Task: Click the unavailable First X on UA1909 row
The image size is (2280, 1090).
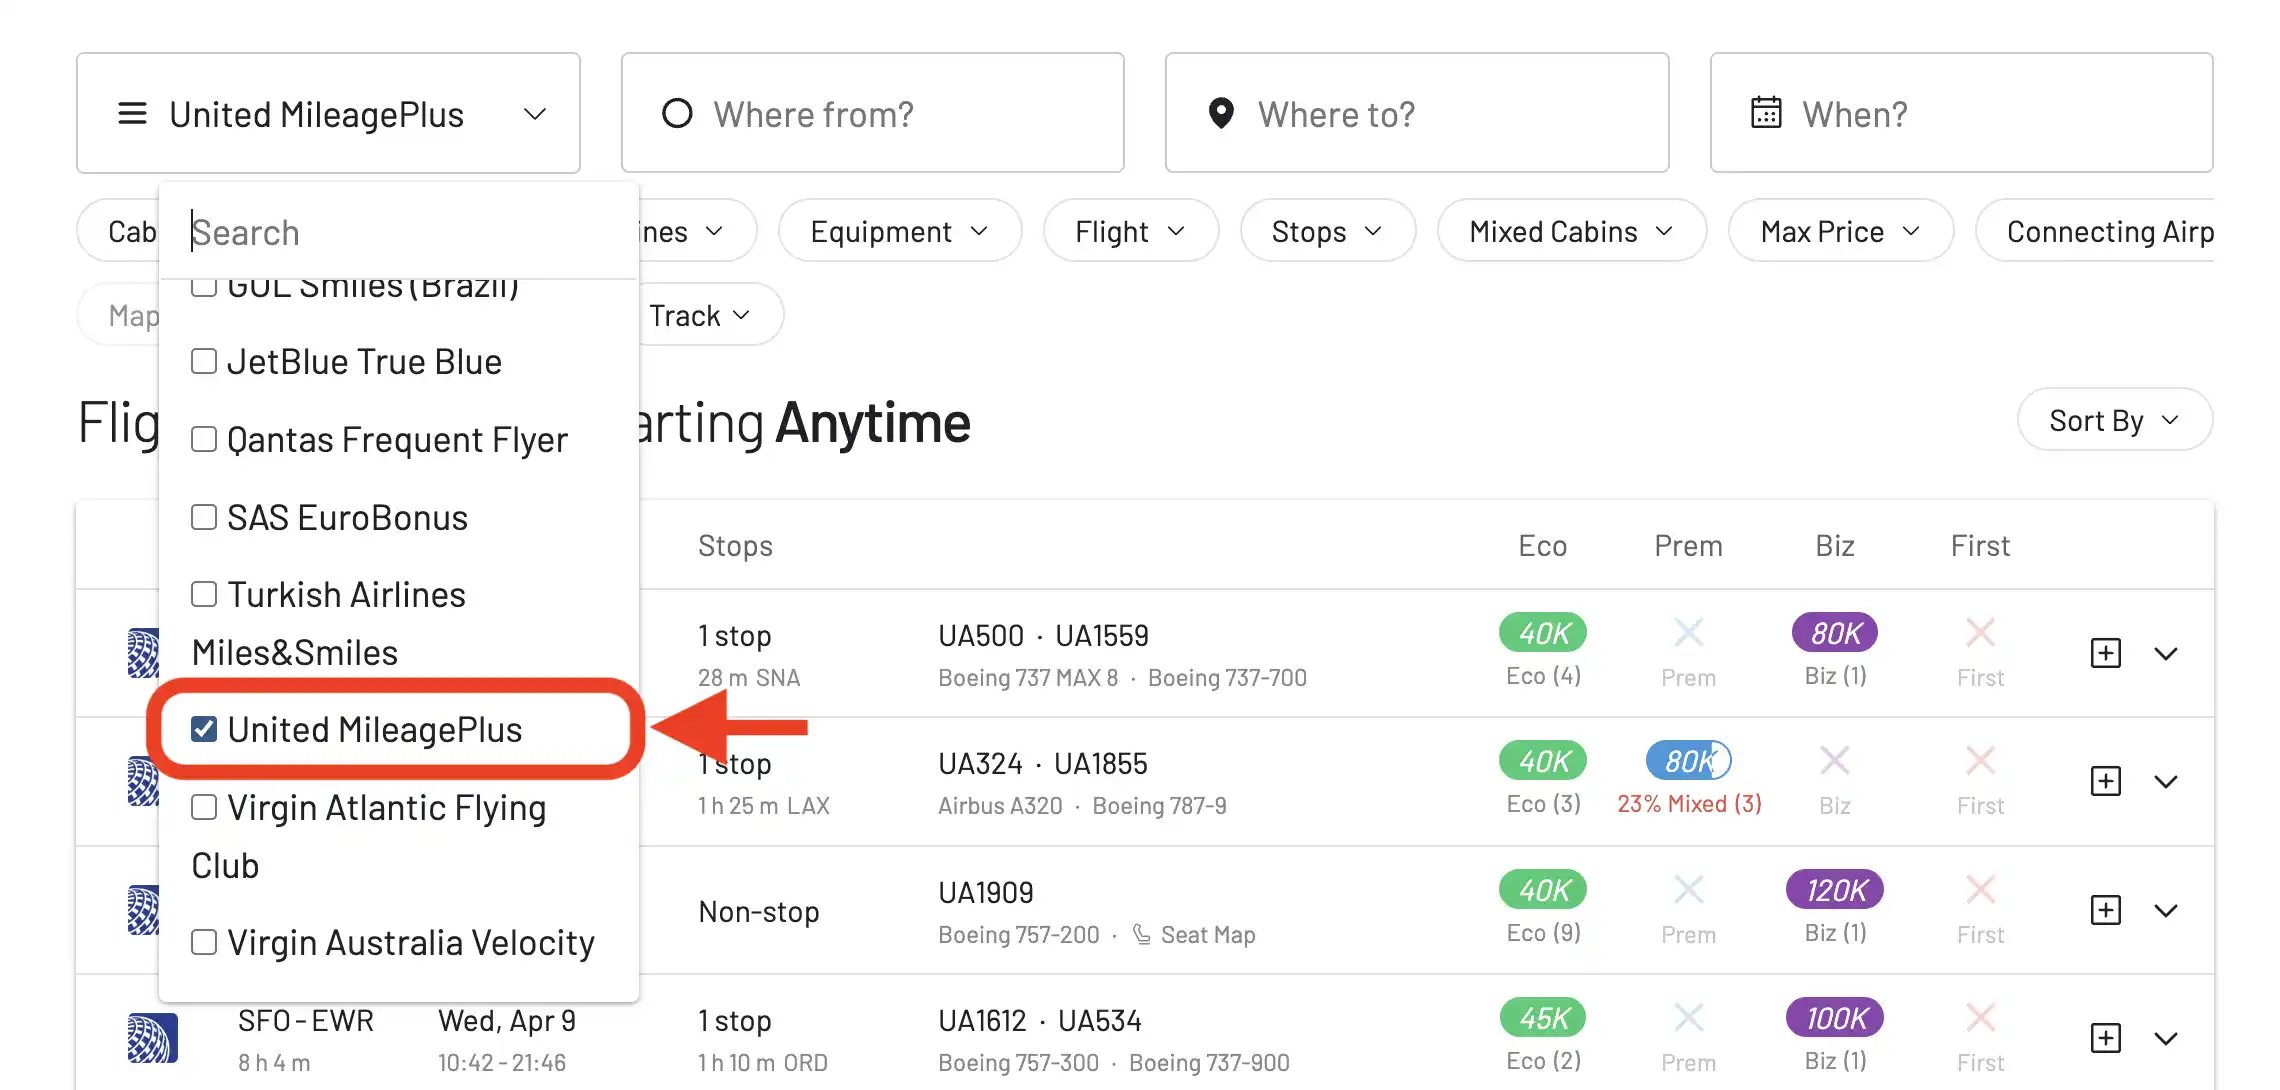Action: (1980, 889)
